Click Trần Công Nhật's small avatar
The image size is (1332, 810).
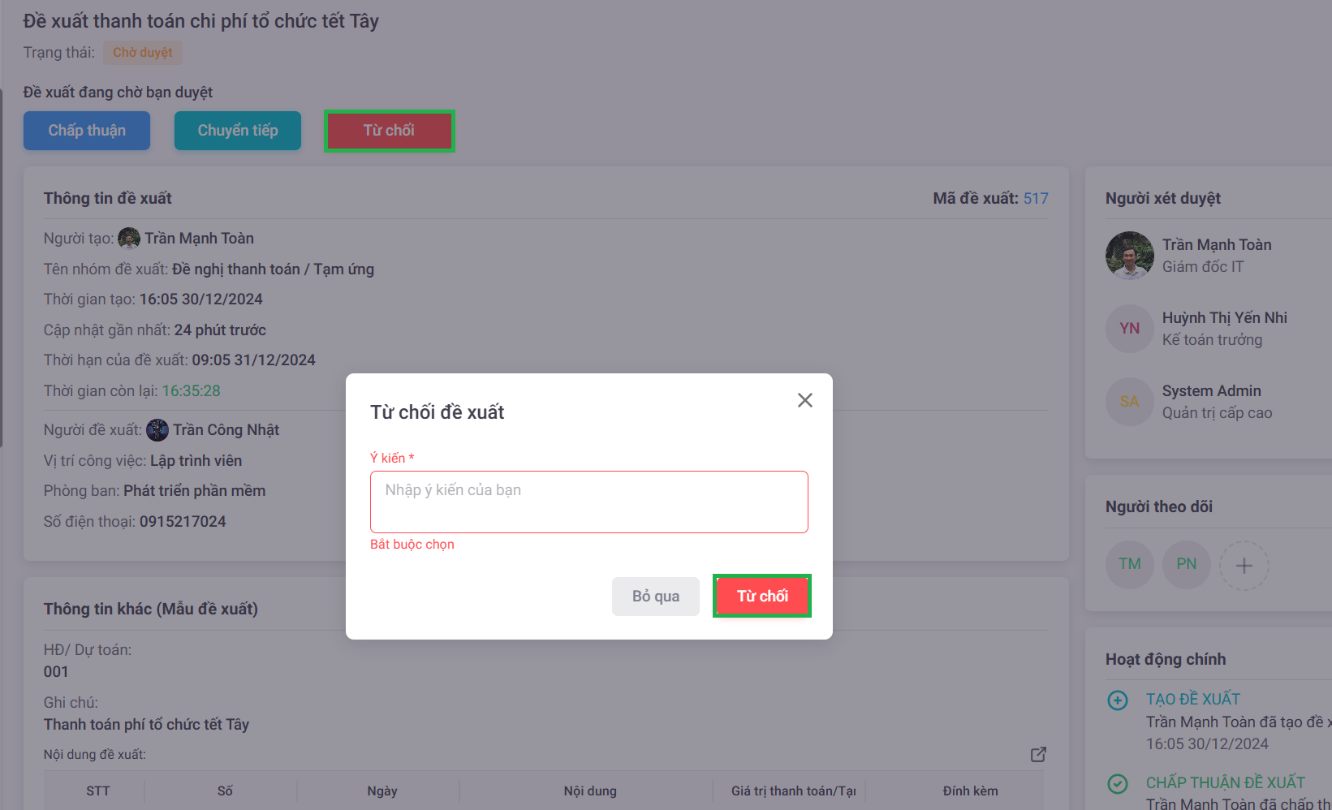point(157,430)
